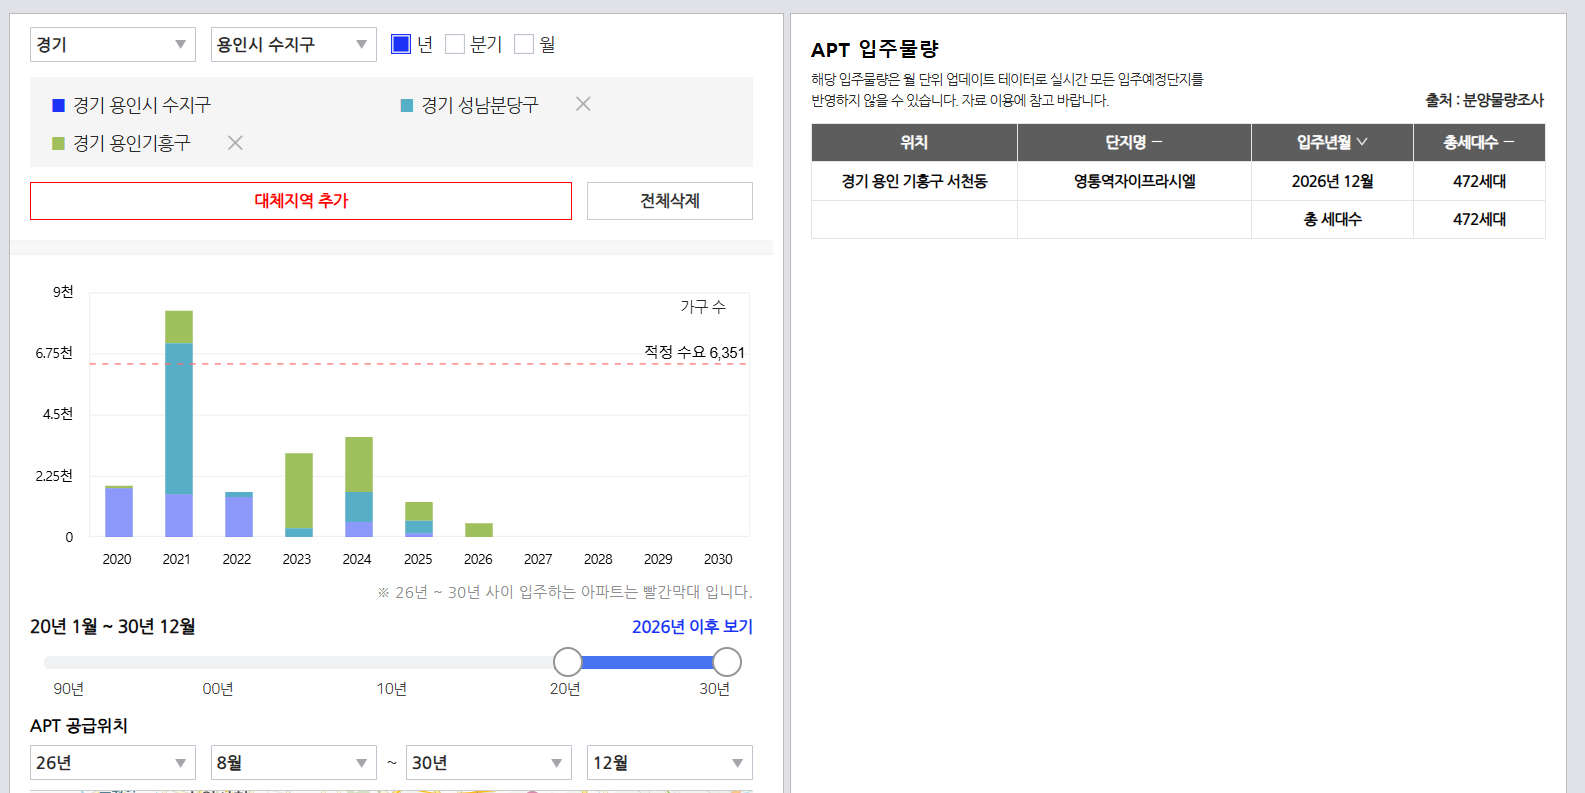The width and height of the screenshot is (1585, 793).
Task: Click the 위치 column header
Action: pos(914,142)
